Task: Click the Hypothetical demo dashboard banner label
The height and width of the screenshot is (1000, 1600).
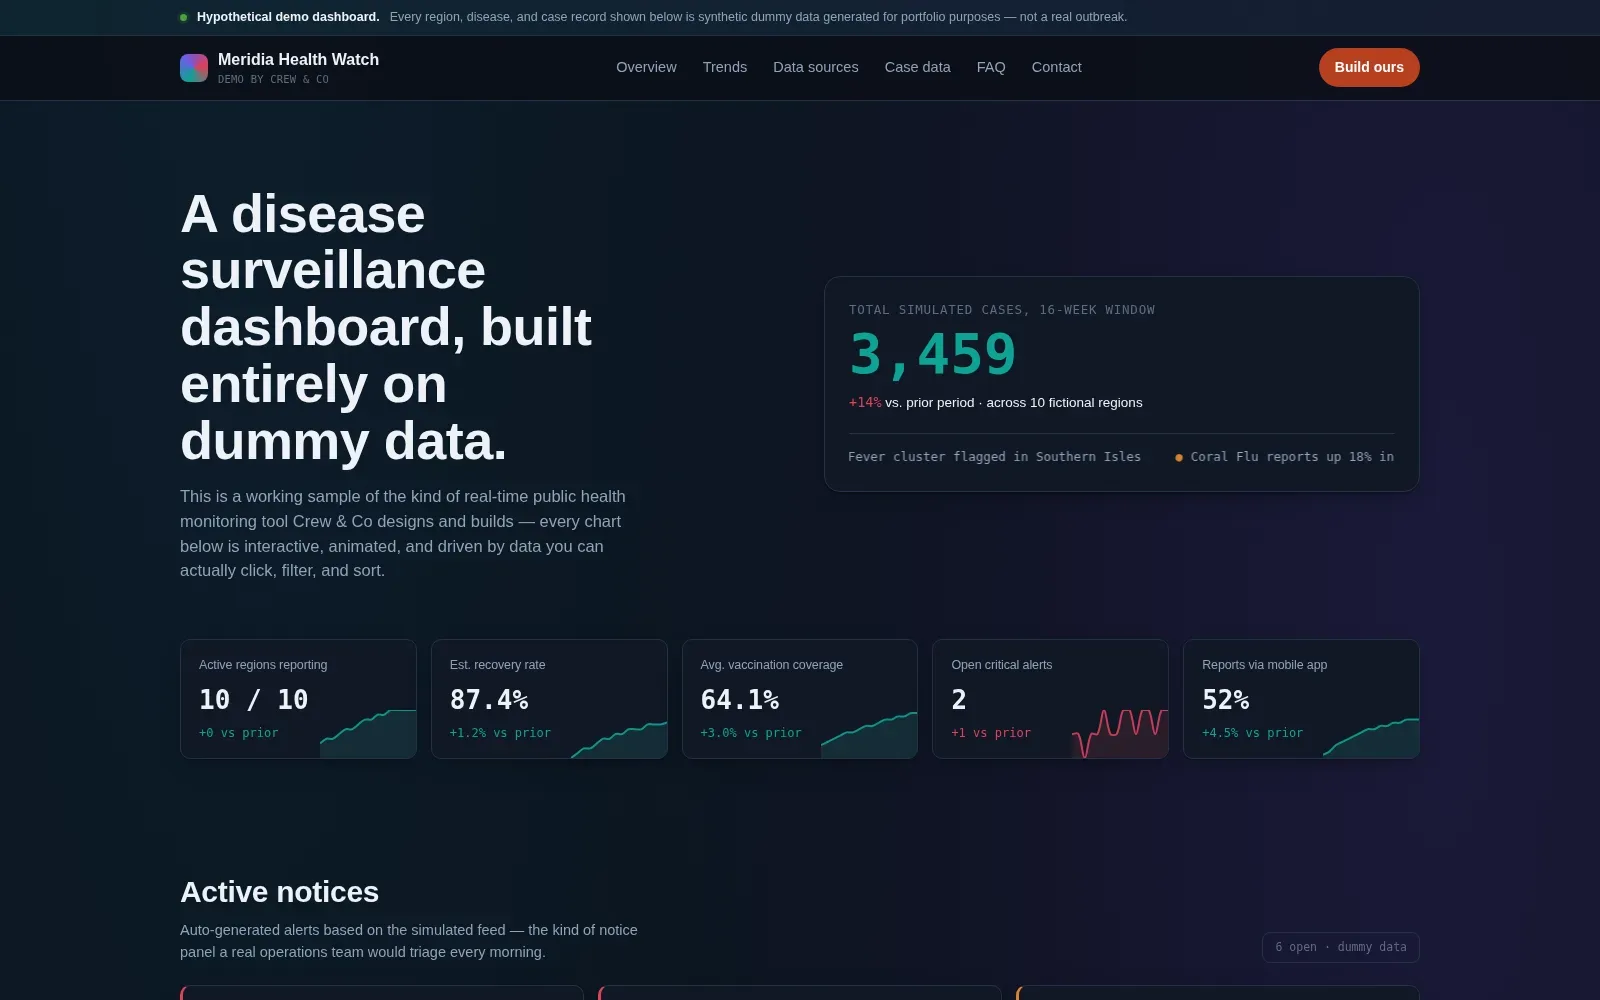Action: 288,17
